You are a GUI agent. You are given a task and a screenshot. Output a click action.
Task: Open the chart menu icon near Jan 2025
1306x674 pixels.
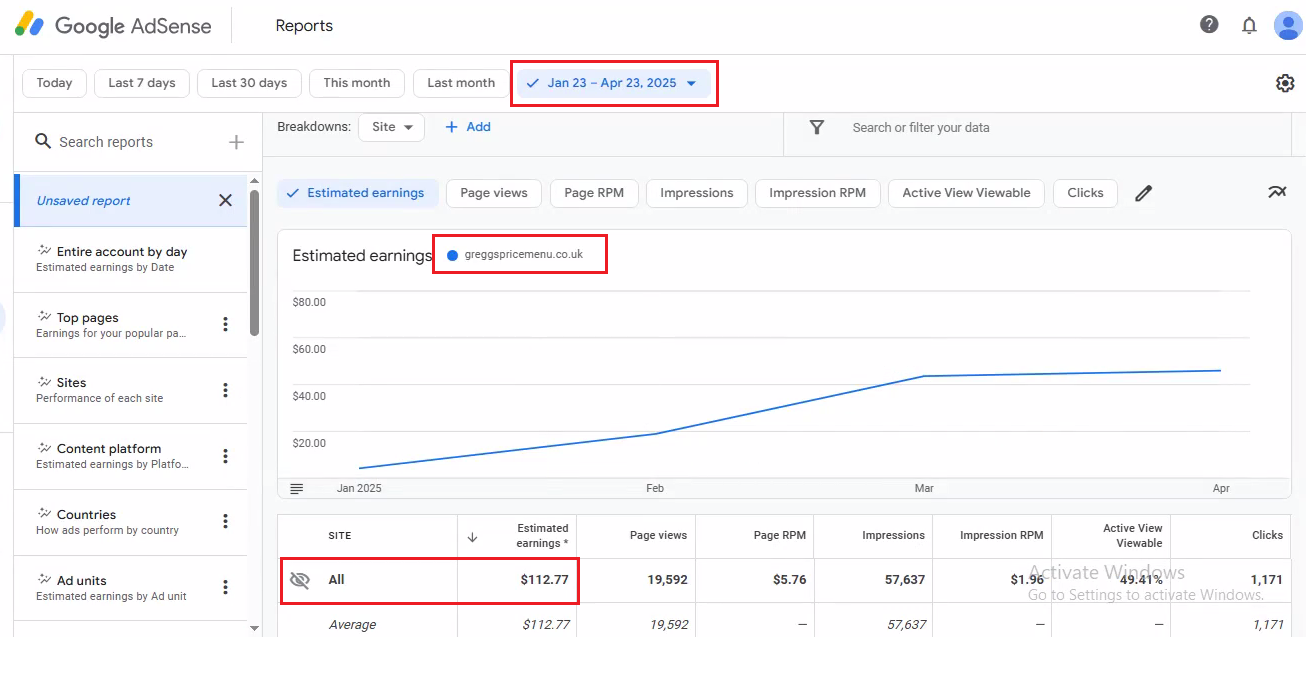pyautogui.click(x=297, y=488)
